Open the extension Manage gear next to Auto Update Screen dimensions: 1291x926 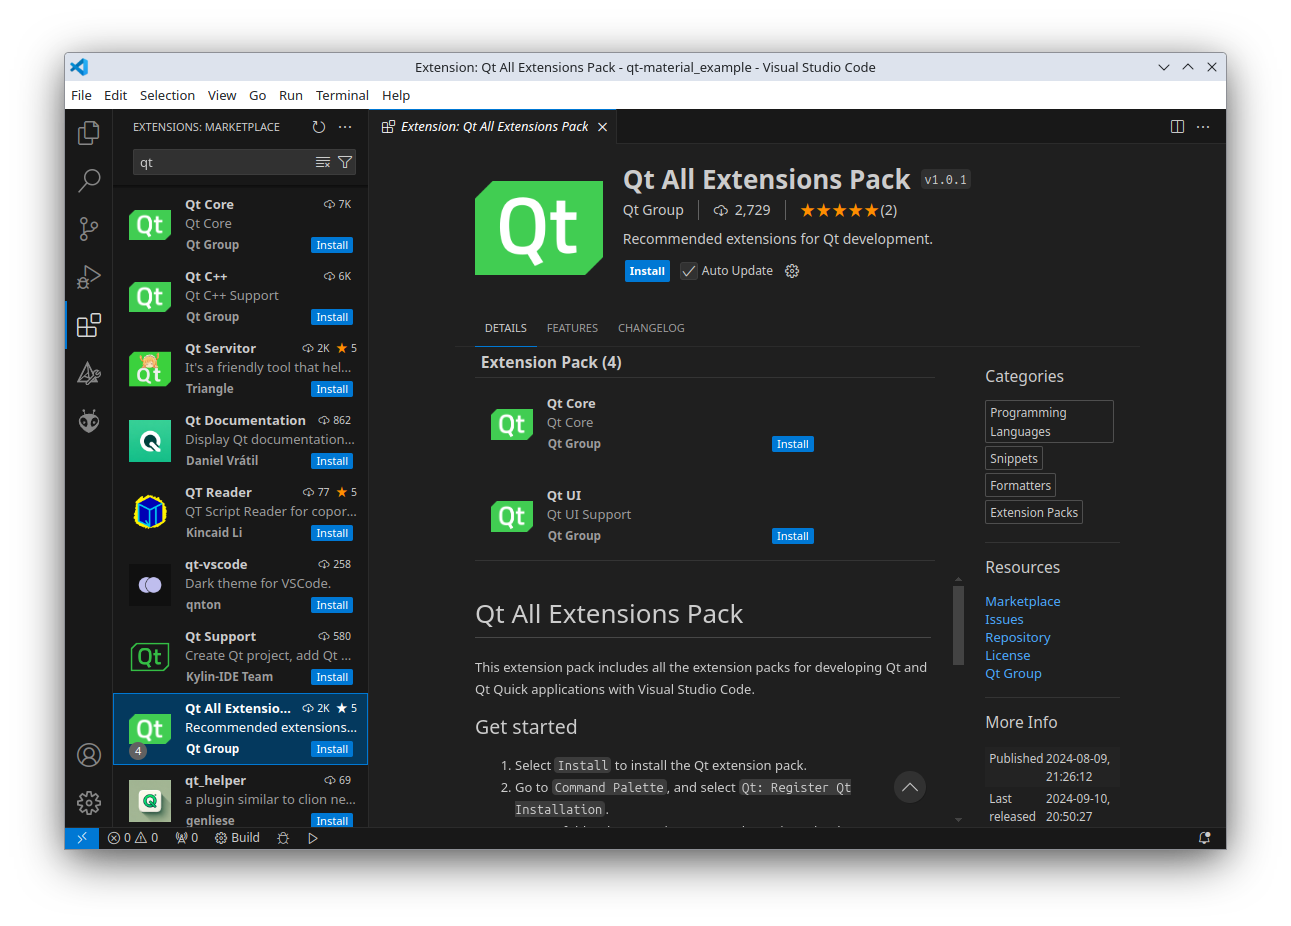(x=792, y=271)
